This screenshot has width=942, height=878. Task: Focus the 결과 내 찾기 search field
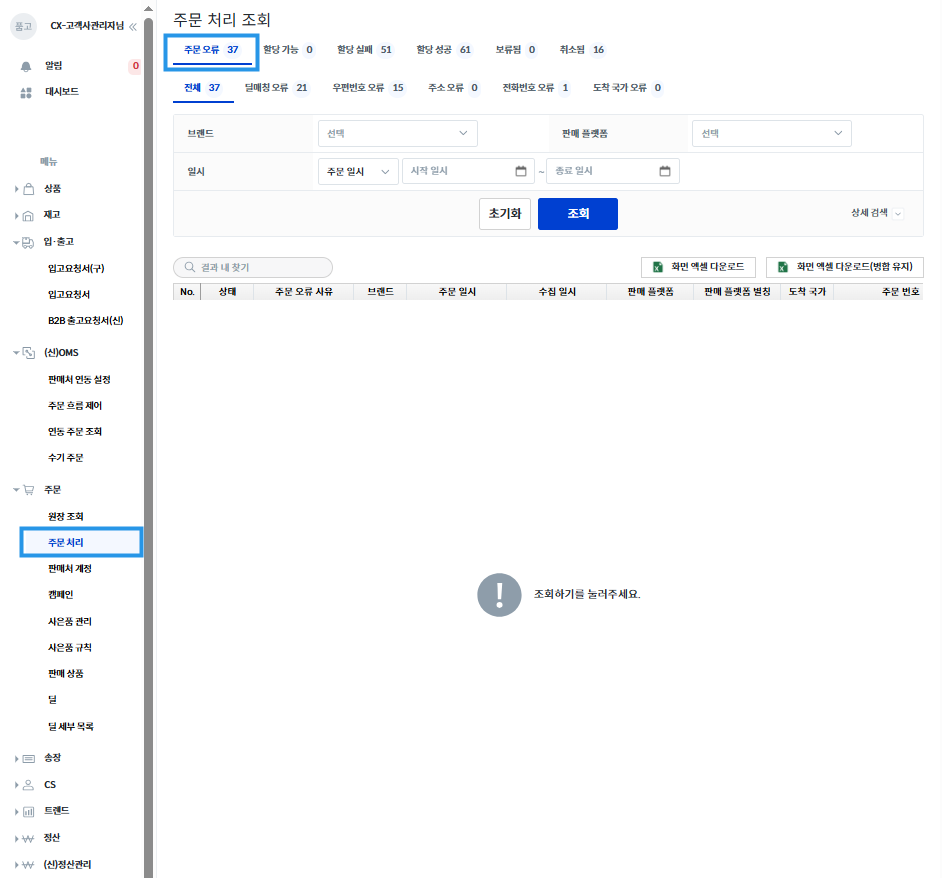253,267
